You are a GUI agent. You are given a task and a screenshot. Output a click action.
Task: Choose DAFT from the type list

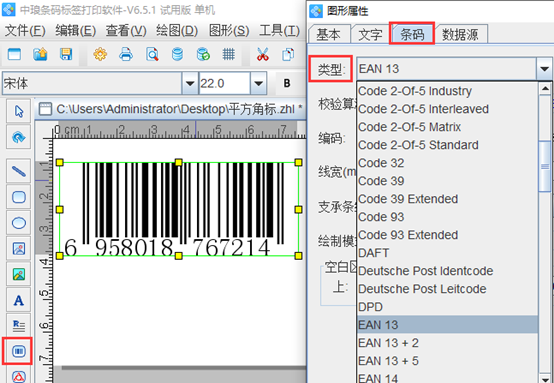pyautogui.click(x=447, y=253)
